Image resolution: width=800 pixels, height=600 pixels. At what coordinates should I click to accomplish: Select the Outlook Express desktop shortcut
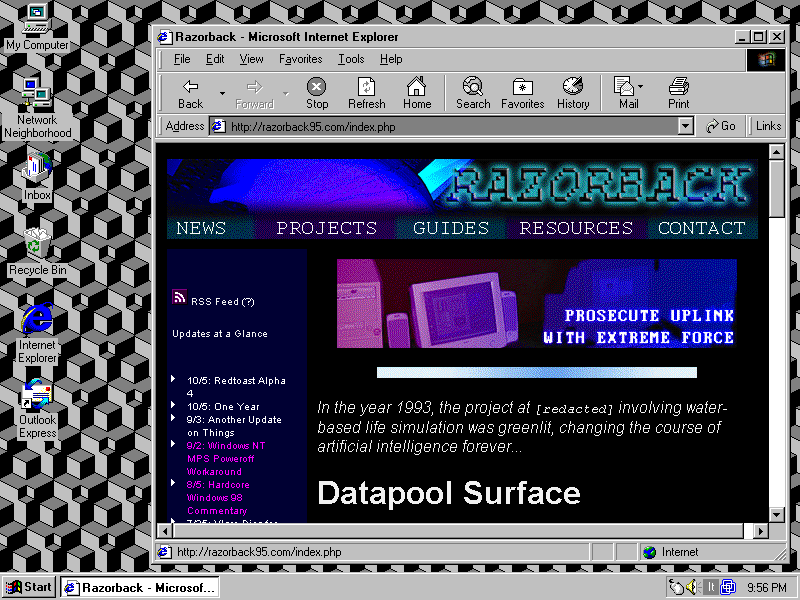pos(37,408)
